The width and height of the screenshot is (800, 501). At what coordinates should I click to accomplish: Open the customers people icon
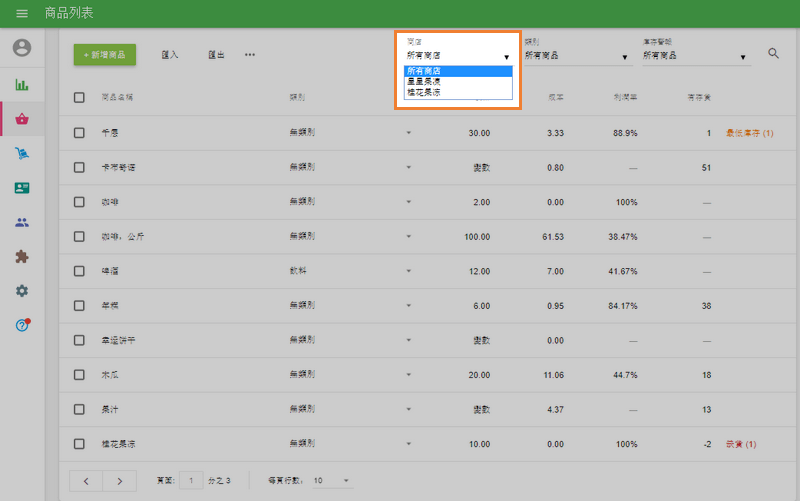point(22,222)
